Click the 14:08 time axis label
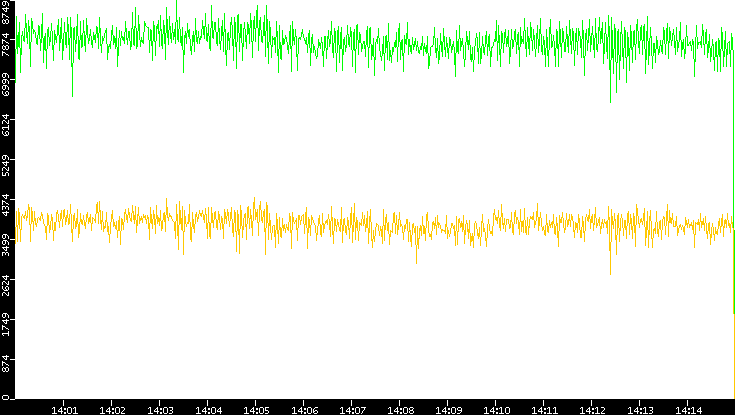735x415 pixels. tap(400, 410)
